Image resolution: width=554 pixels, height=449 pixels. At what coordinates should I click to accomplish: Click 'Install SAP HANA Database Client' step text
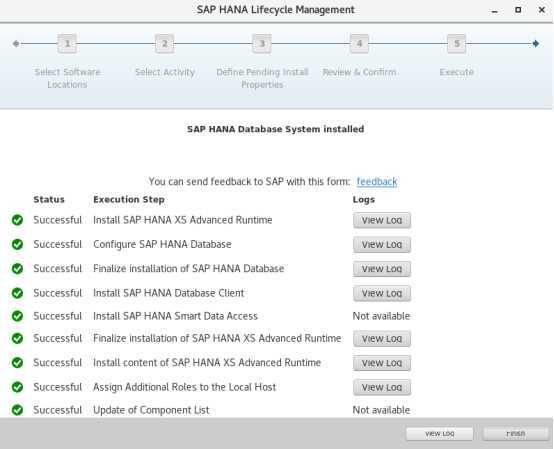[x=169, y=293]
